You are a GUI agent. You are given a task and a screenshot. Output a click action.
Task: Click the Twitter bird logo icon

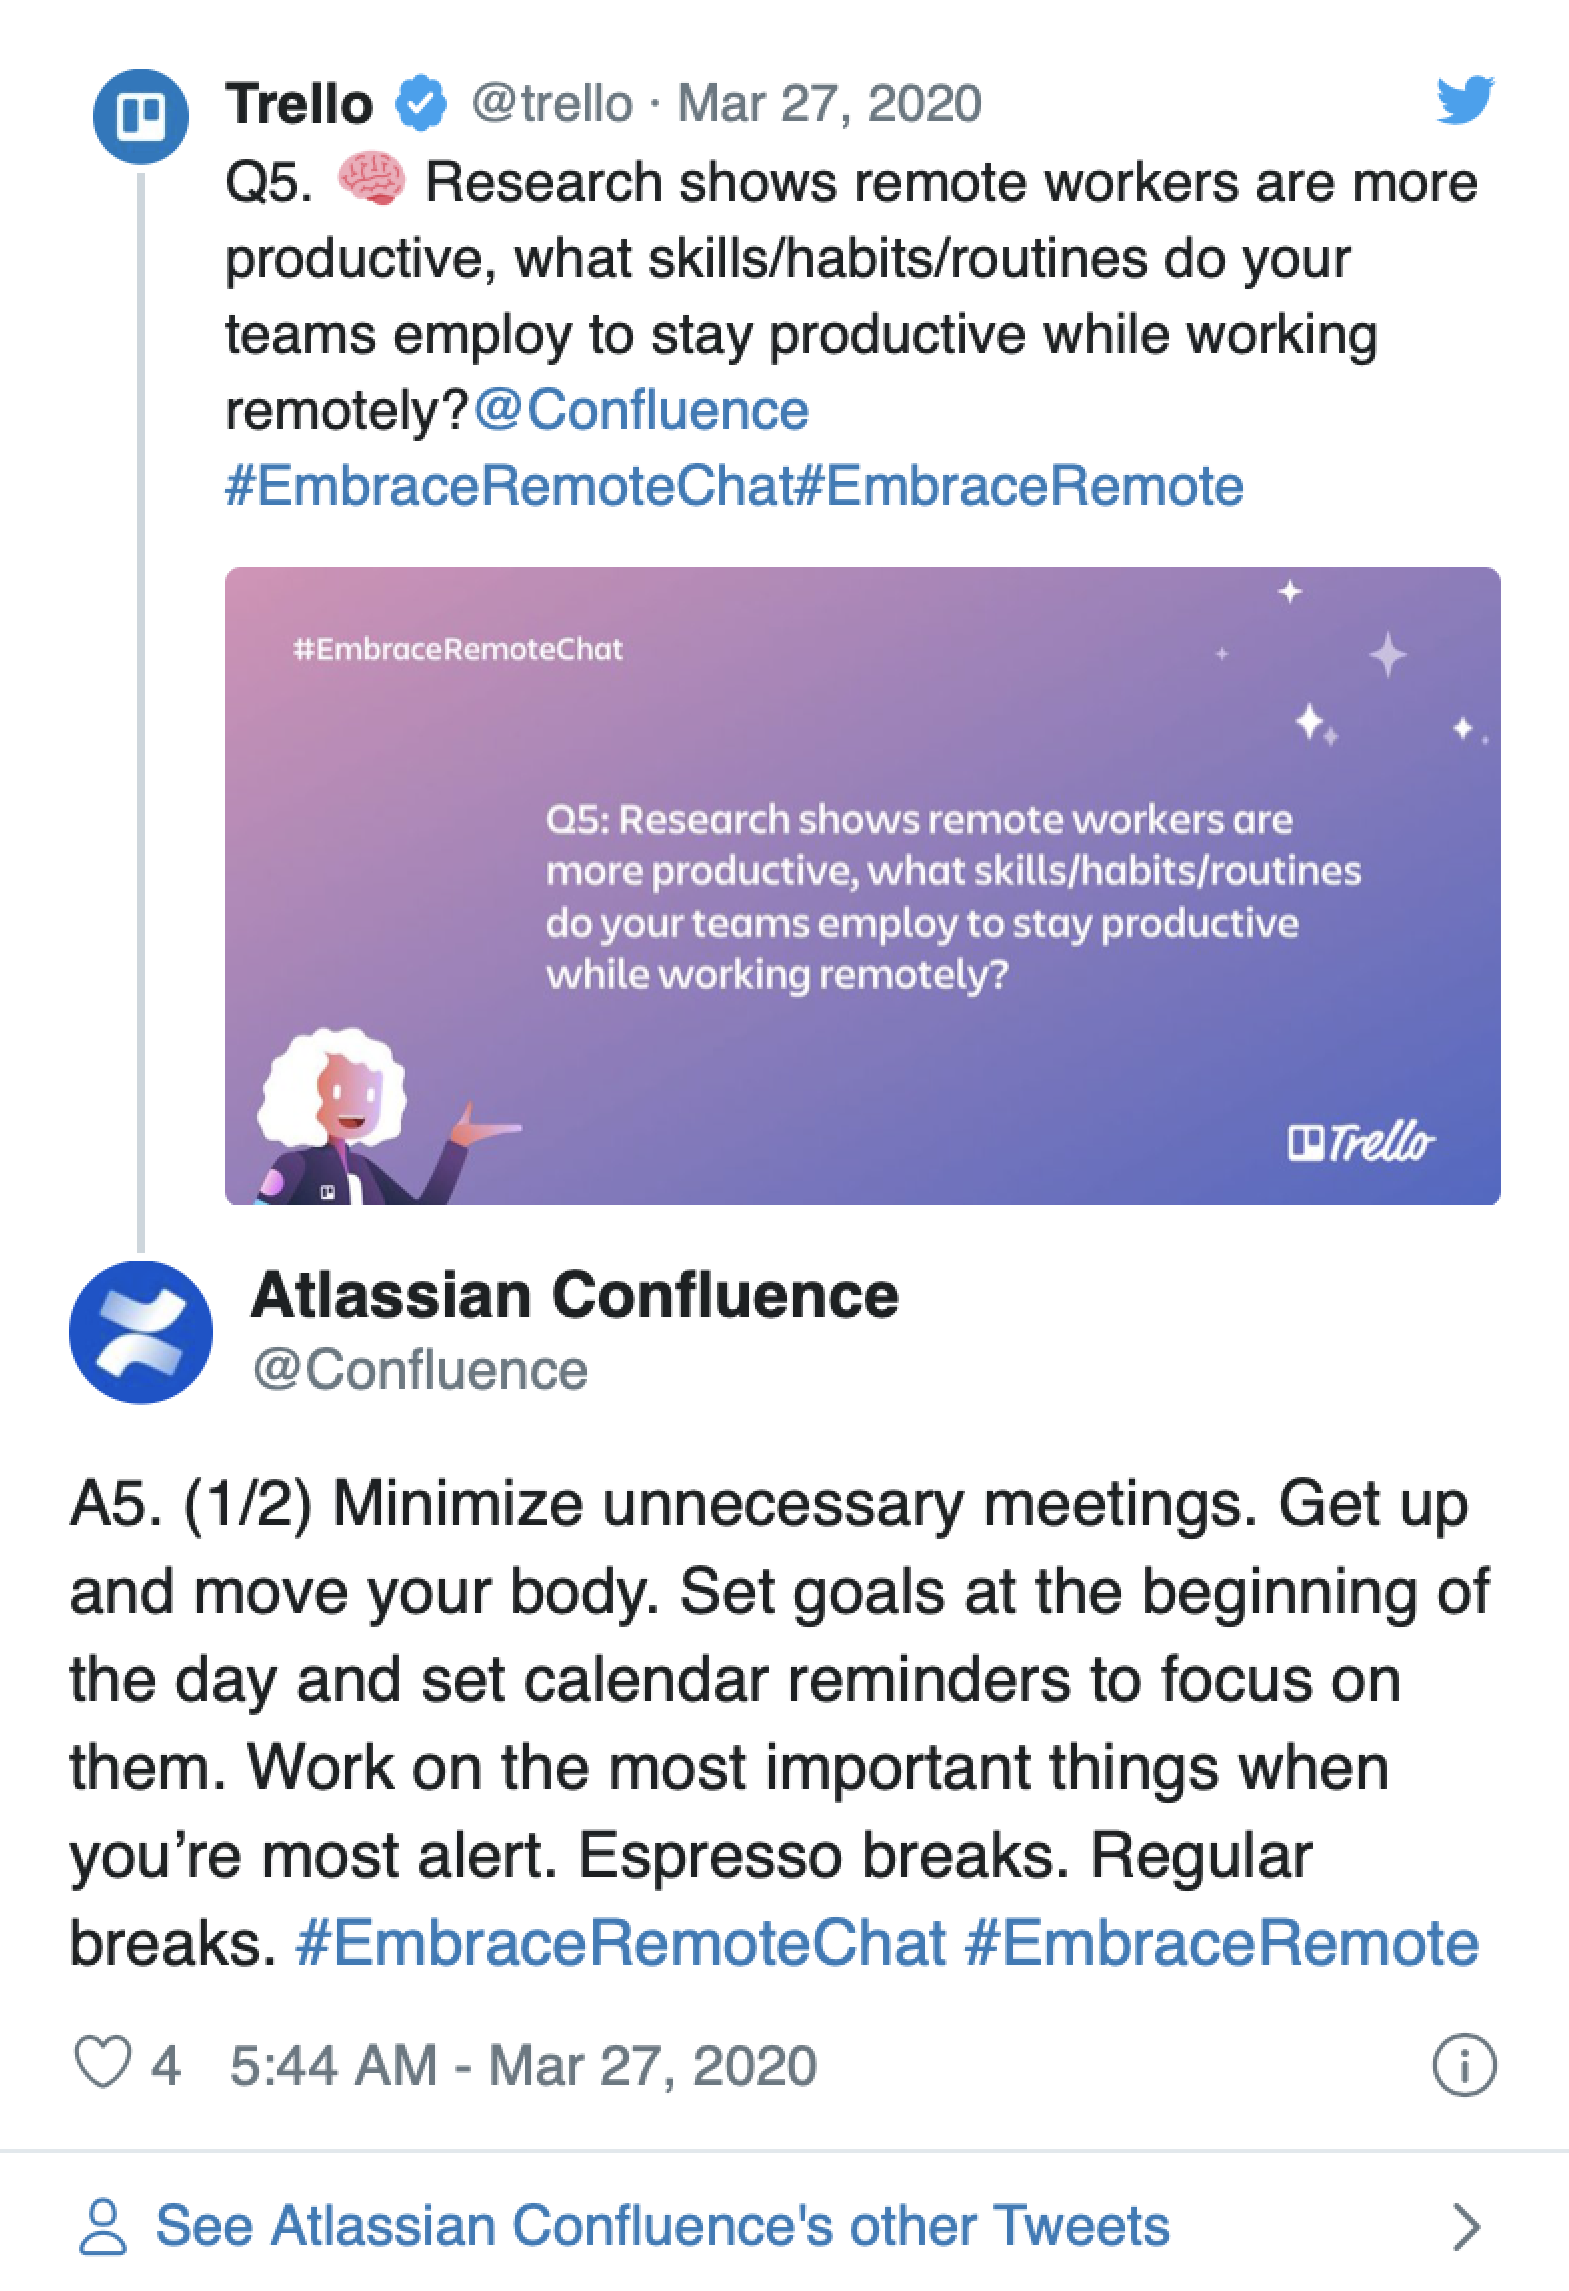tap(1464, 100)
